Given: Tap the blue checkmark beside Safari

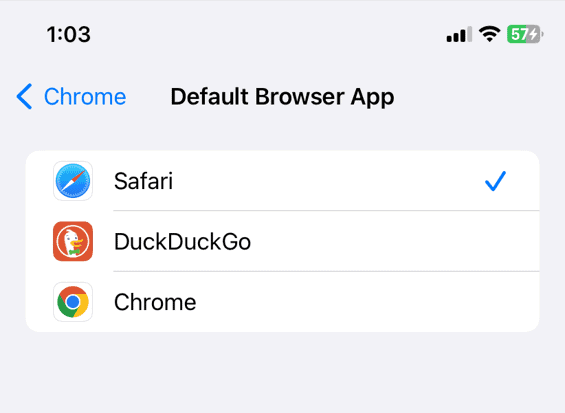Looking at the screenshot, I should tap(495, 181).
